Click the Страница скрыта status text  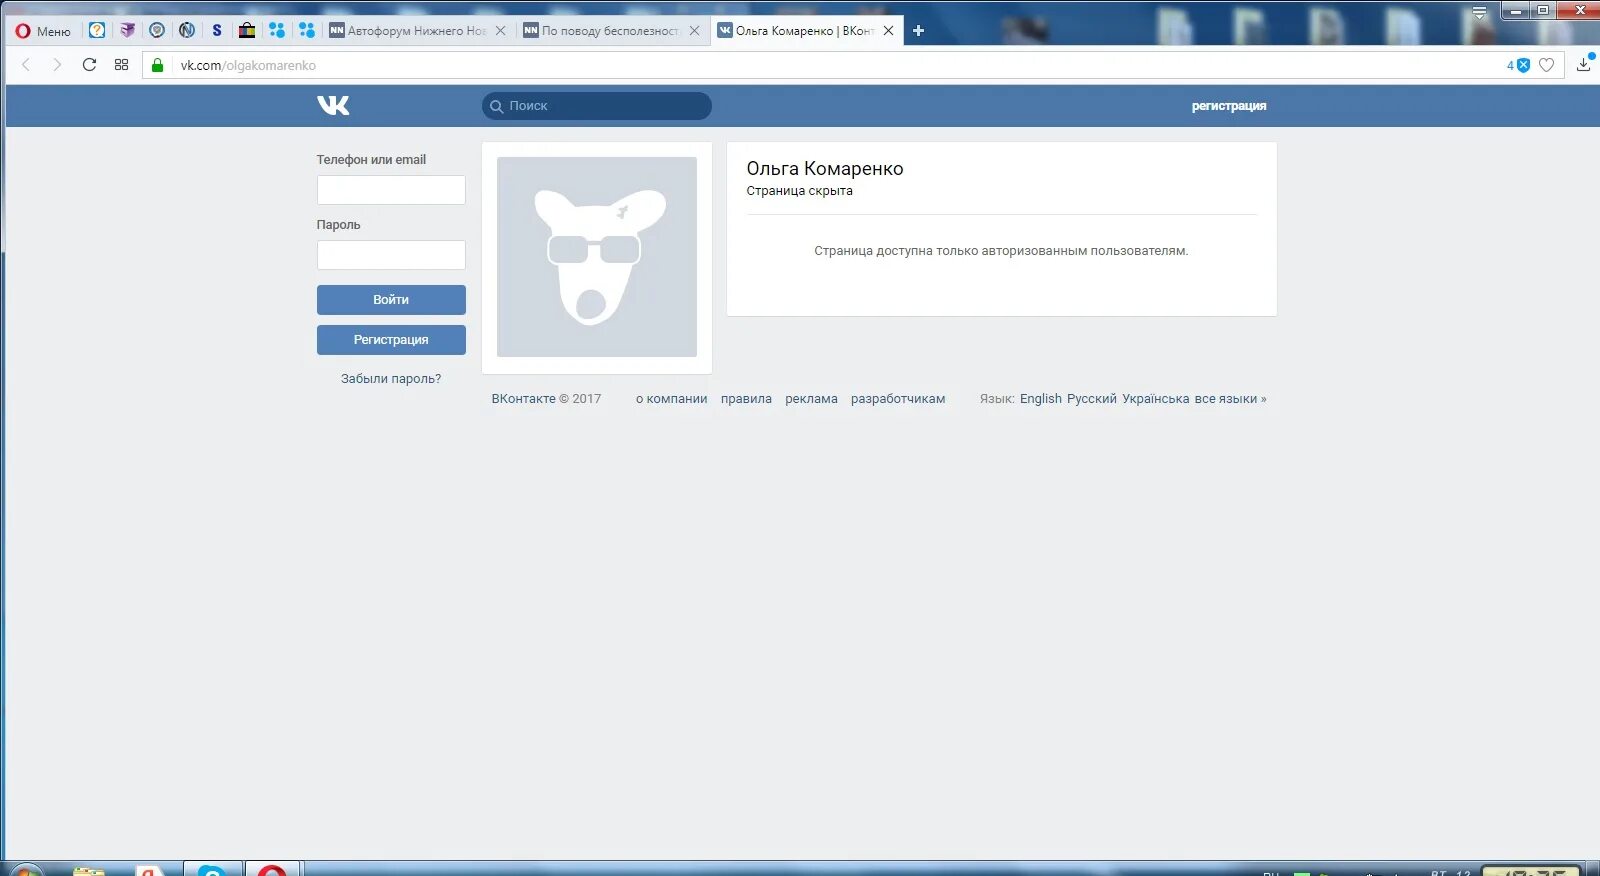800,191
